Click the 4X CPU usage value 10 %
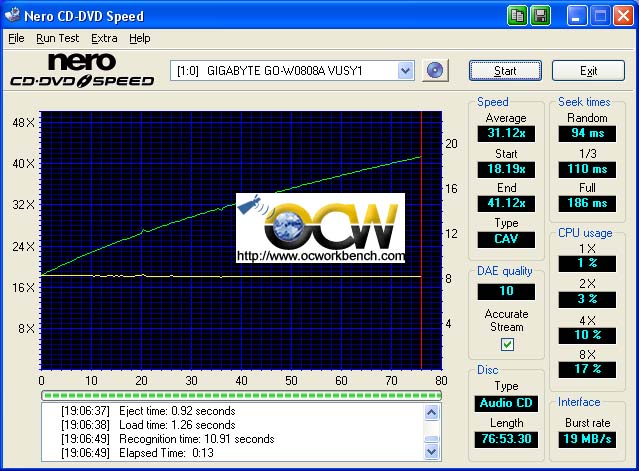 [x=587, y=335]
